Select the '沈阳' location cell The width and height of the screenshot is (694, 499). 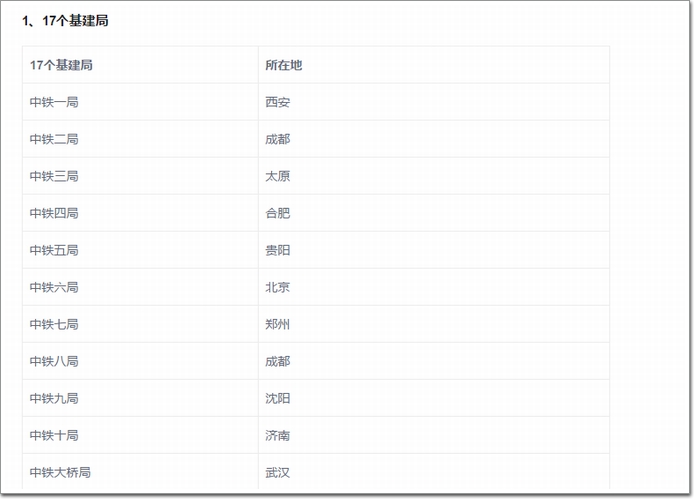[x=434, y=398]
